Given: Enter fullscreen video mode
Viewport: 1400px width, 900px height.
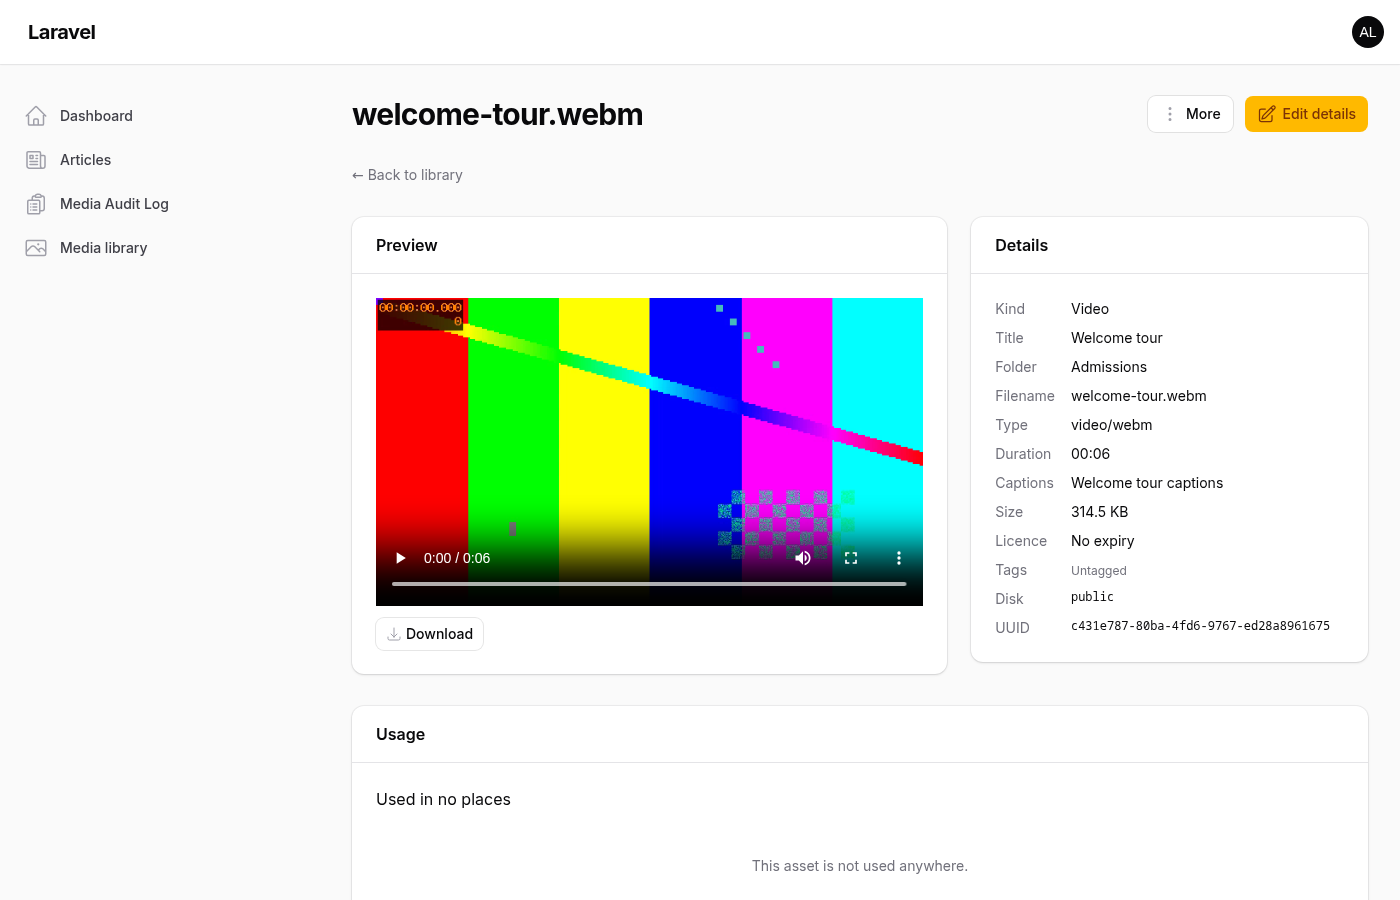Looking at the screenshot, I should point(851,558).
